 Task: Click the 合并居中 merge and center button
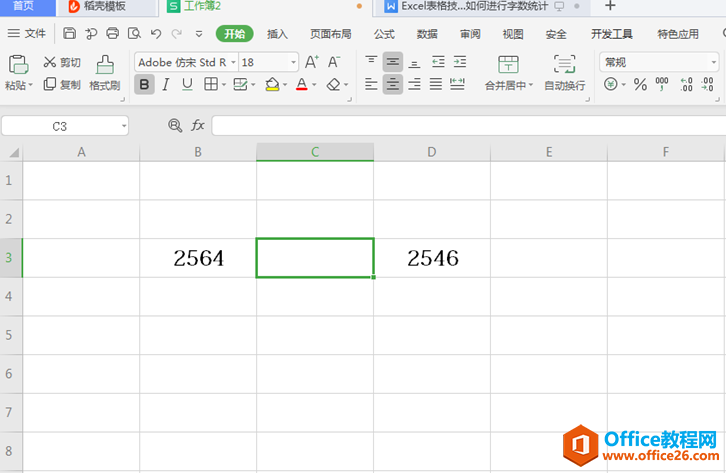(x=509, y=72)
